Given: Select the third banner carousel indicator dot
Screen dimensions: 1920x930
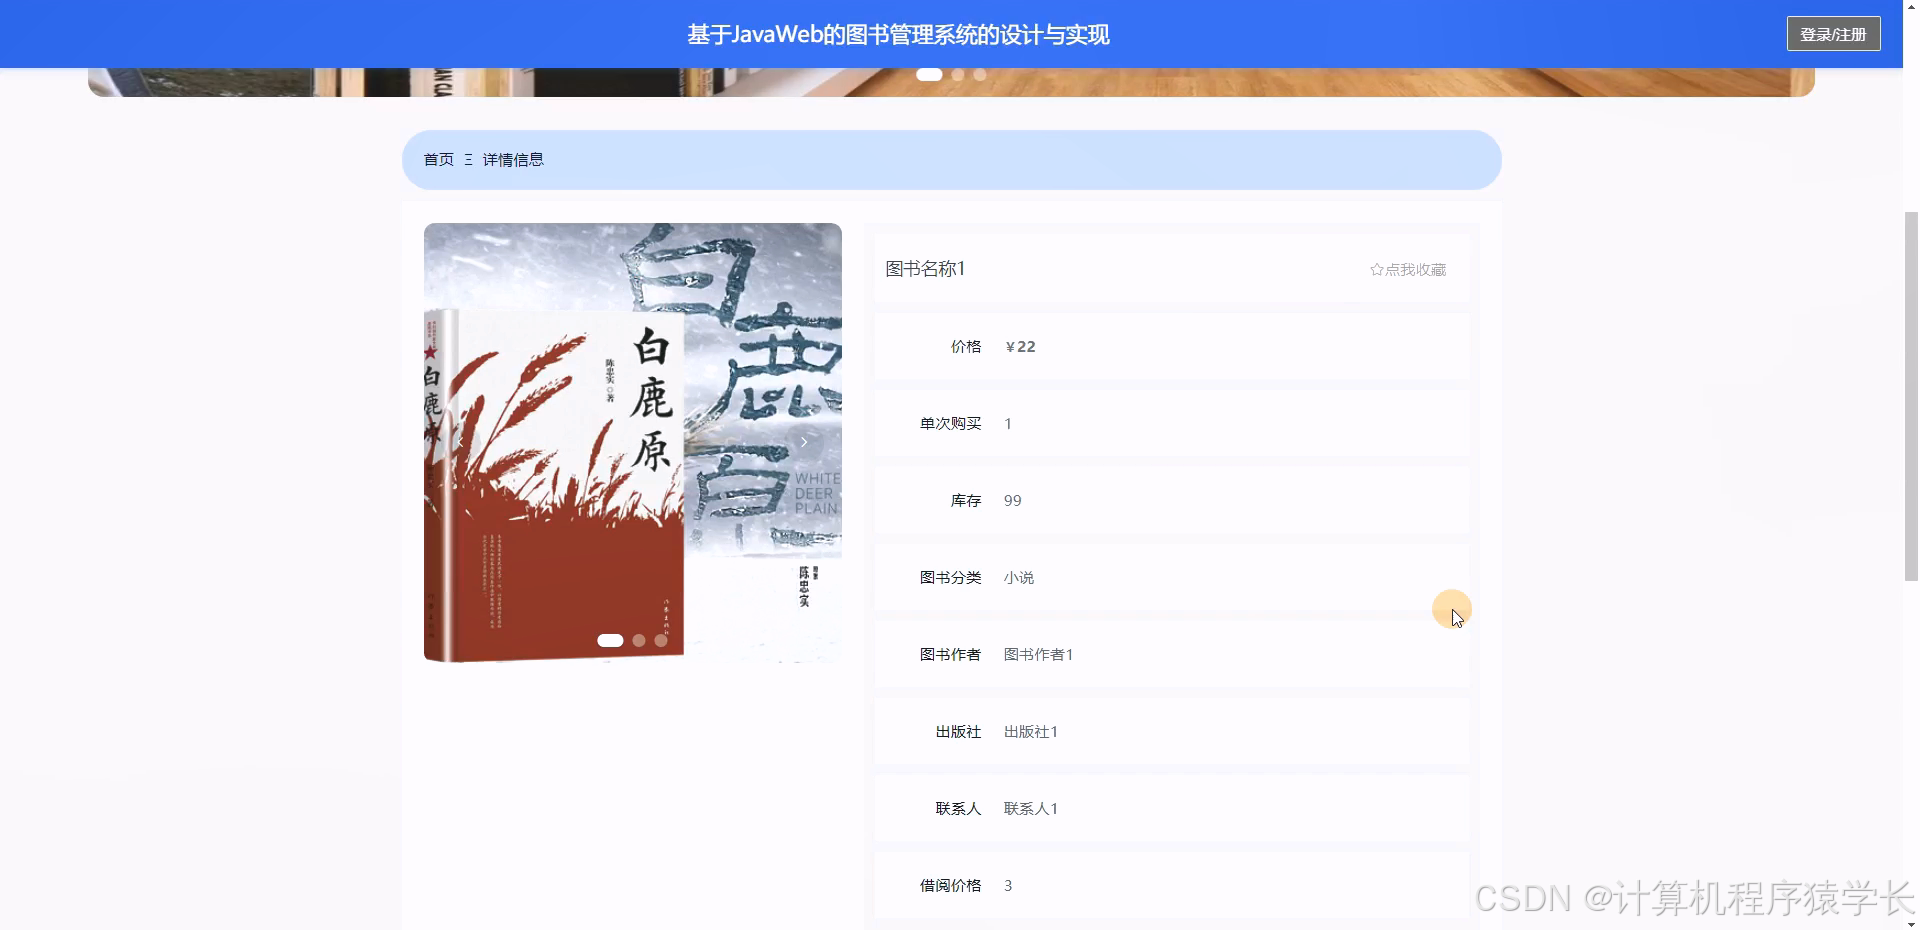Looking at the screenshot, I should [x=979, y=74].
